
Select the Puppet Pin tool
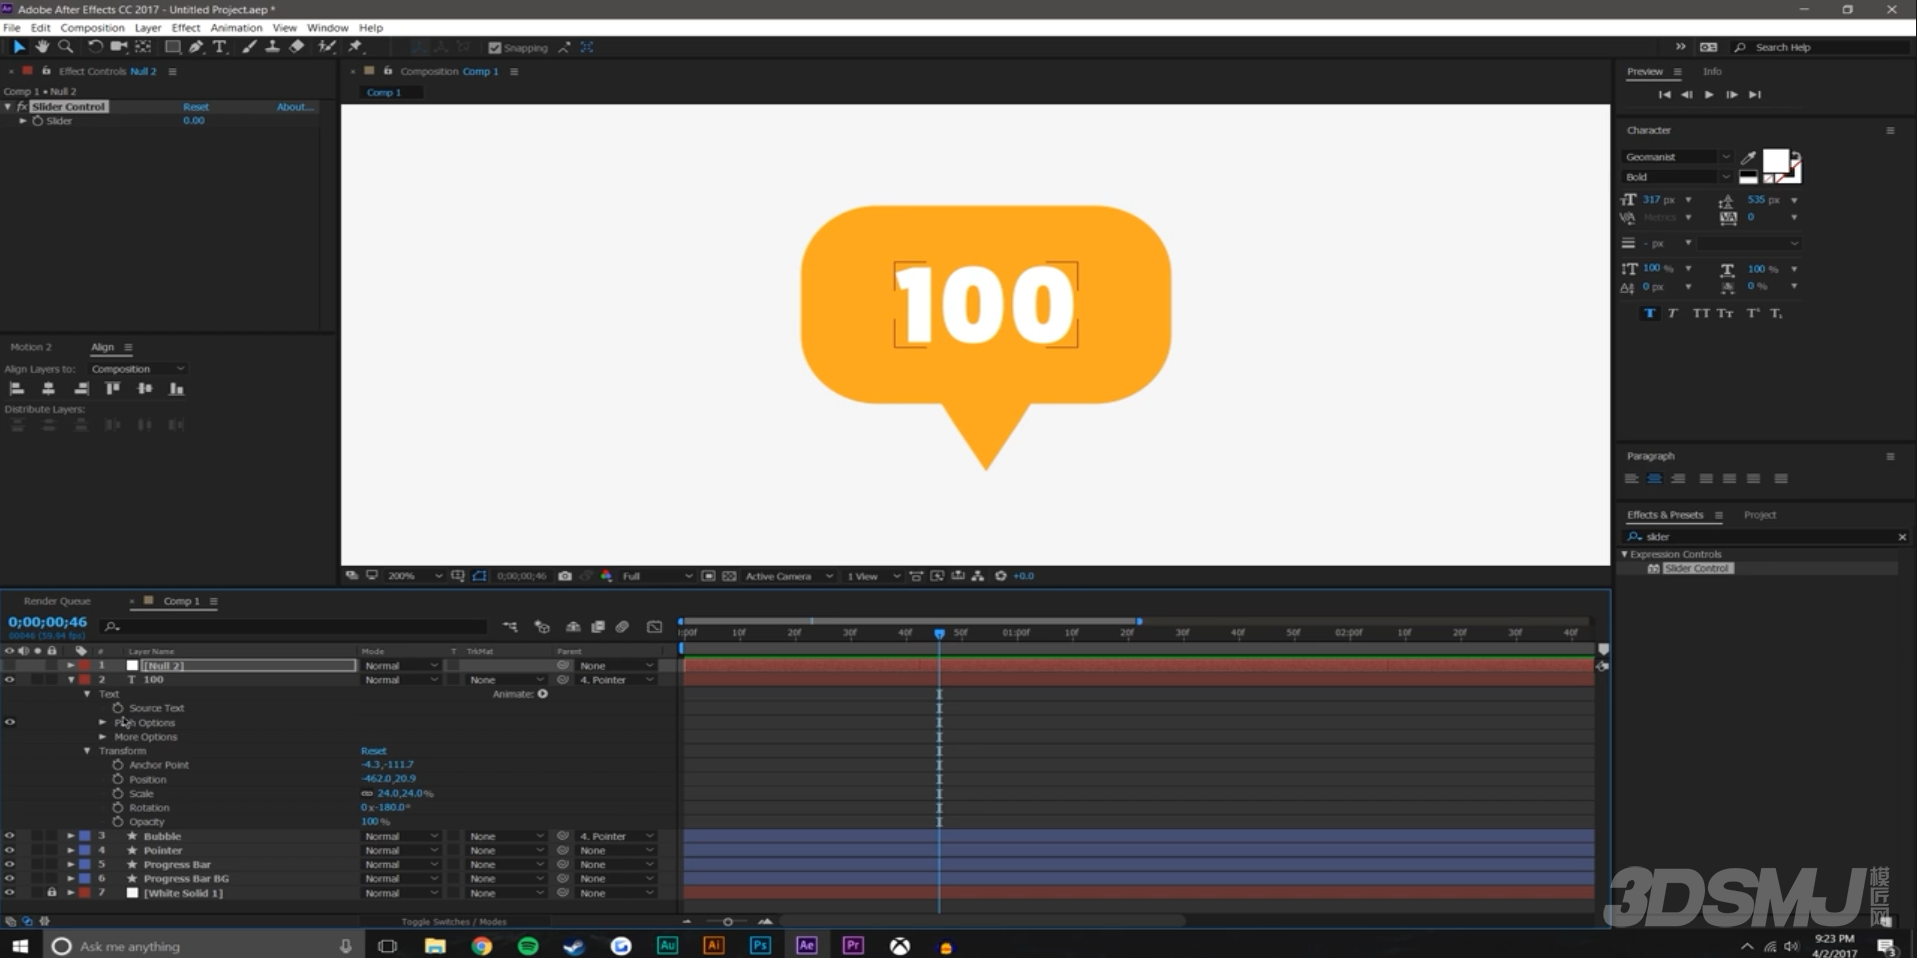[355, 47]
